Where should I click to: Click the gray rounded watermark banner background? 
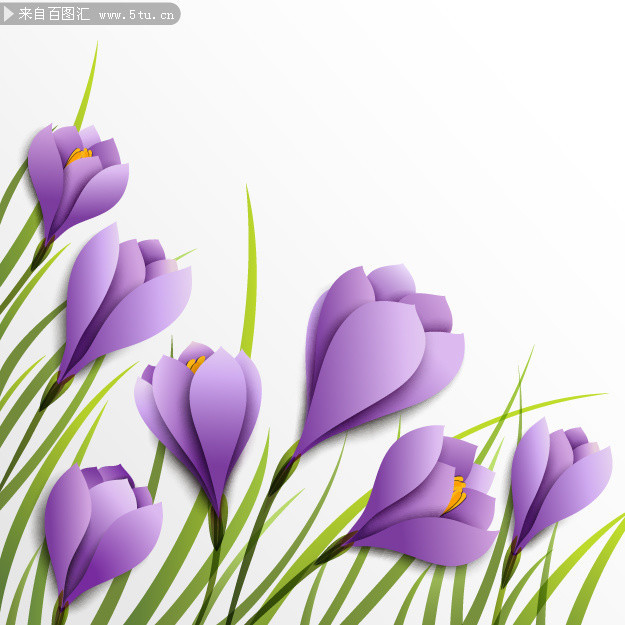pyautogui.click(x=90, y=14)
